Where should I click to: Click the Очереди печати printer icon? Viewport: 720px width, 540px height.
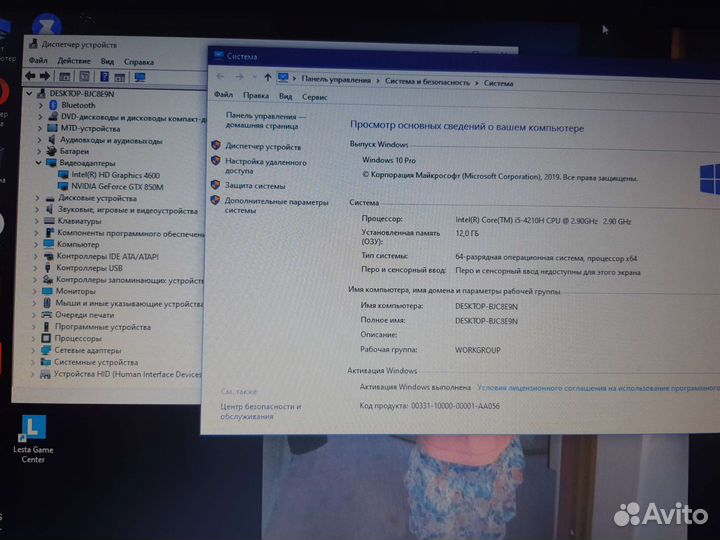coord(47,315)
